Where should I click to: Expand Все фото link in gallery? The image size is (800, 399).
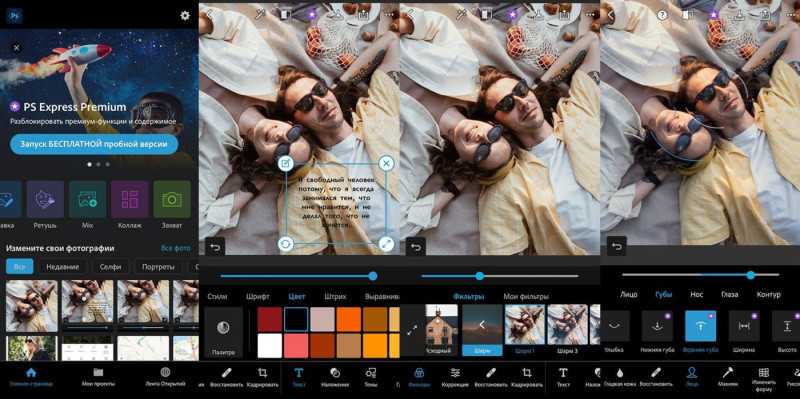point(176,248)
